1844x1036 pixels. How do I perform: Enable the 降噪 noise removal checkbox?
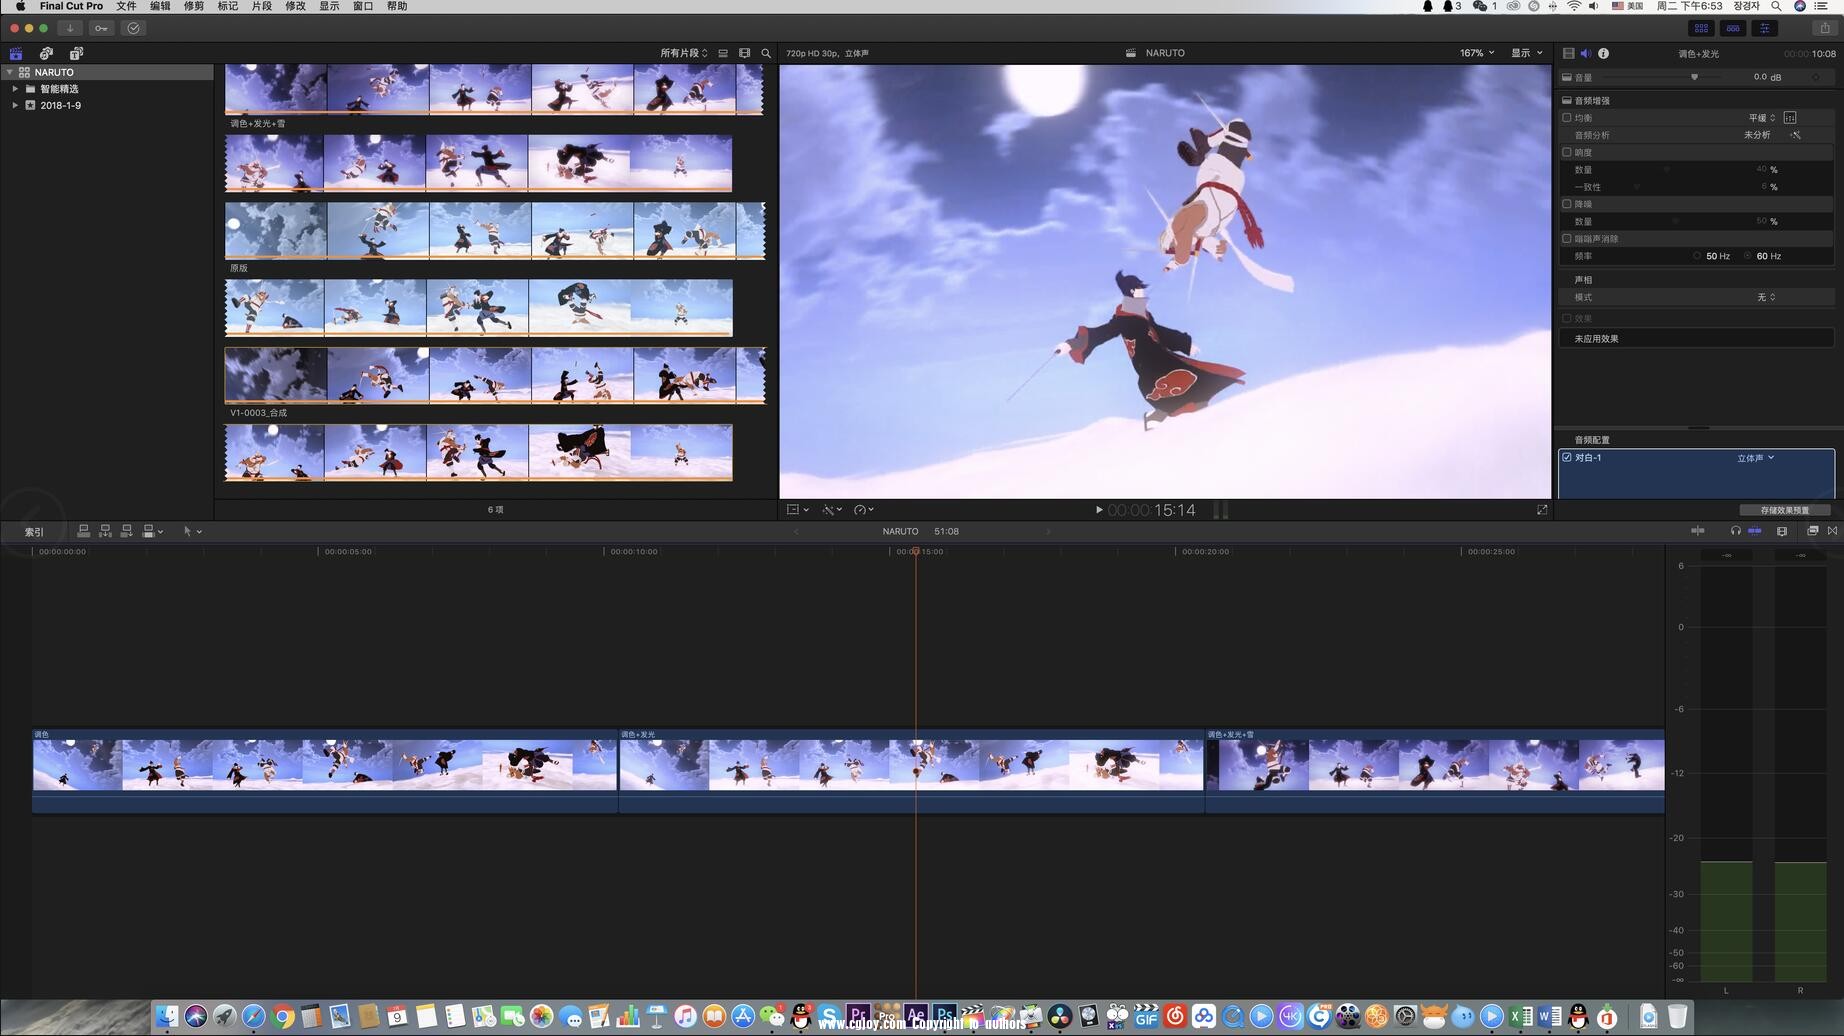tap(1567, 204)
